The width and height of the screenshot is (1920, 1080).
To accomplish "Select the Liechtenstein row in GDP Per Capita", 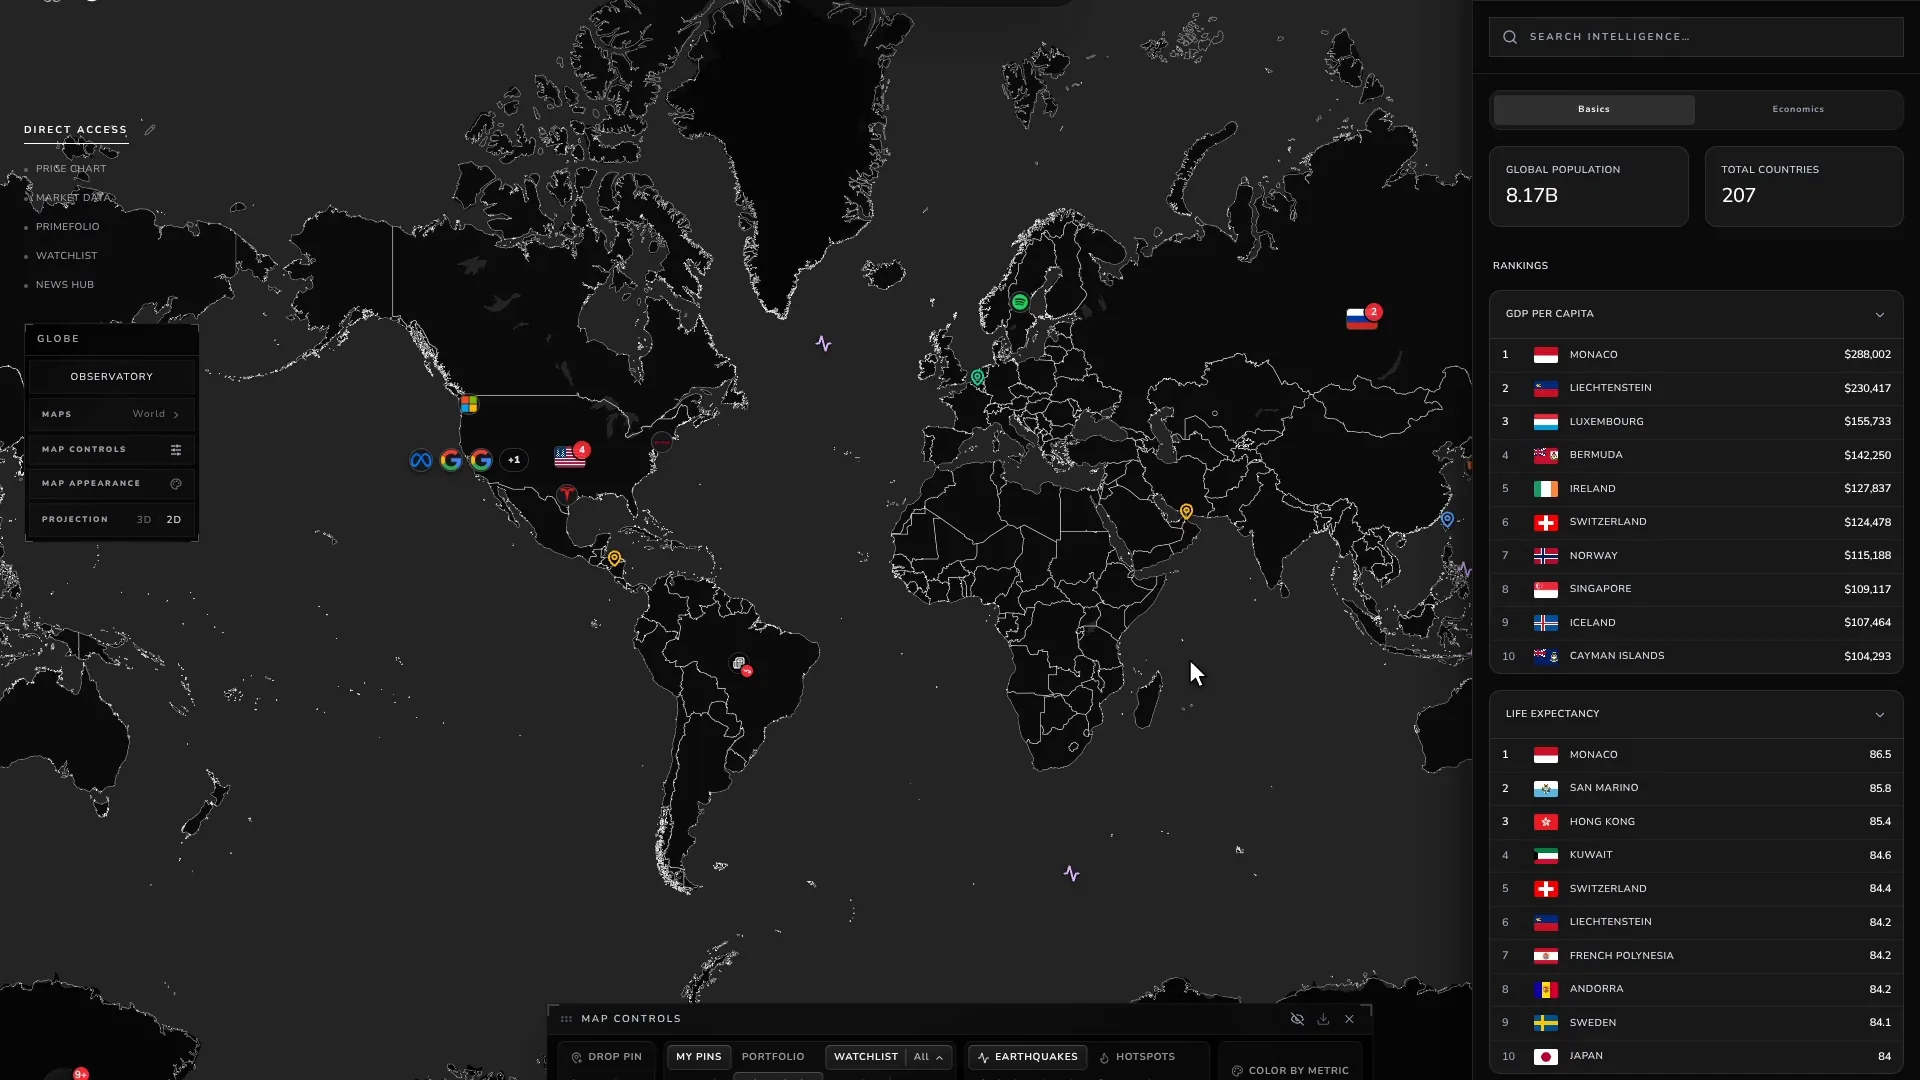I will (x=1696, y=388).
